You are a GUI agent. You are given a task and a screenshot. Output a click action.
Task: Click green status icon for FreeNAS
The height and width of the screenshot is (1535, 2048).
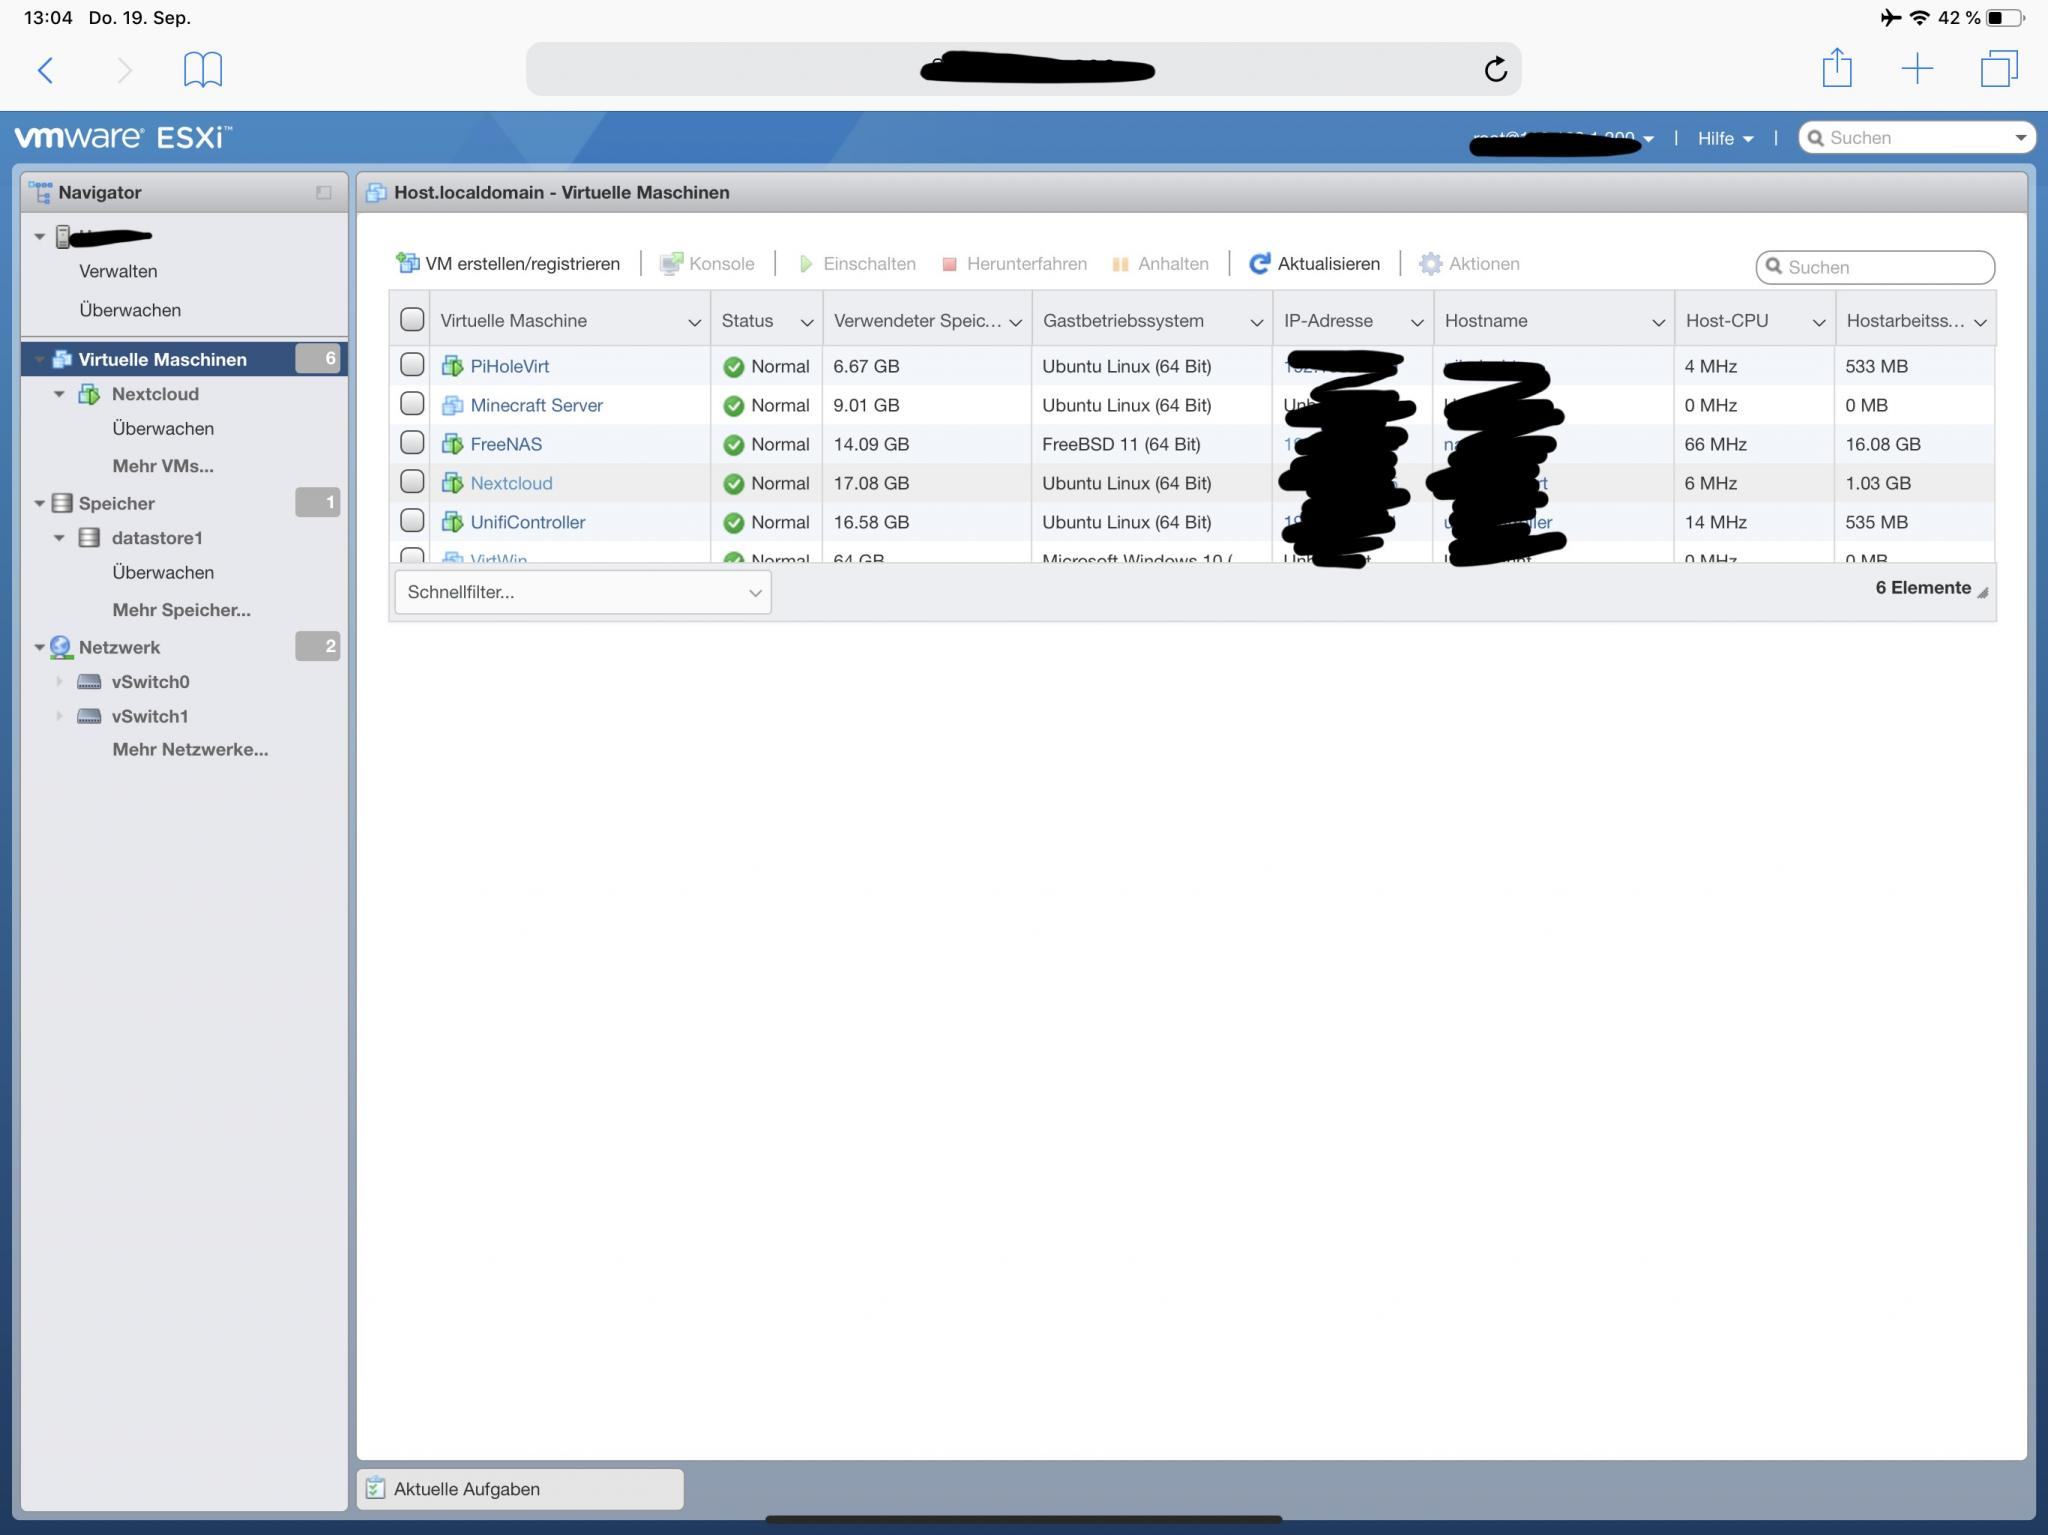tap(733, 445)
